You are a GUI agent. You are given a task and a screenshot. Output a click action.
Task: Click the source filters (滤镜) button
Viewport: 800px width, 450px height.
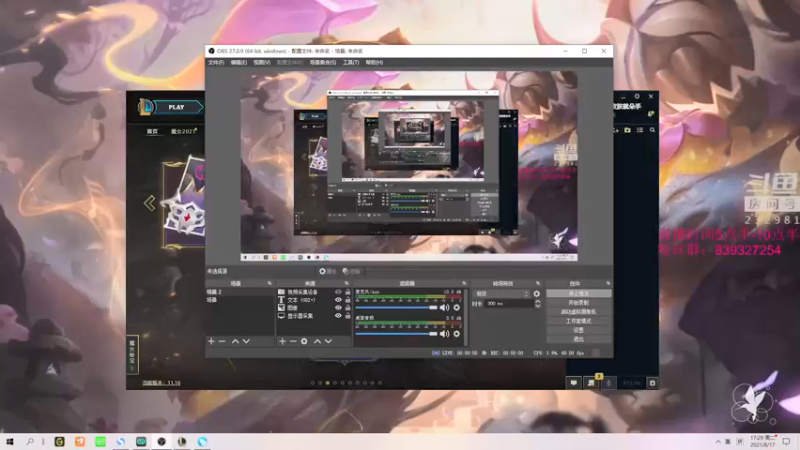coord(351,271)
